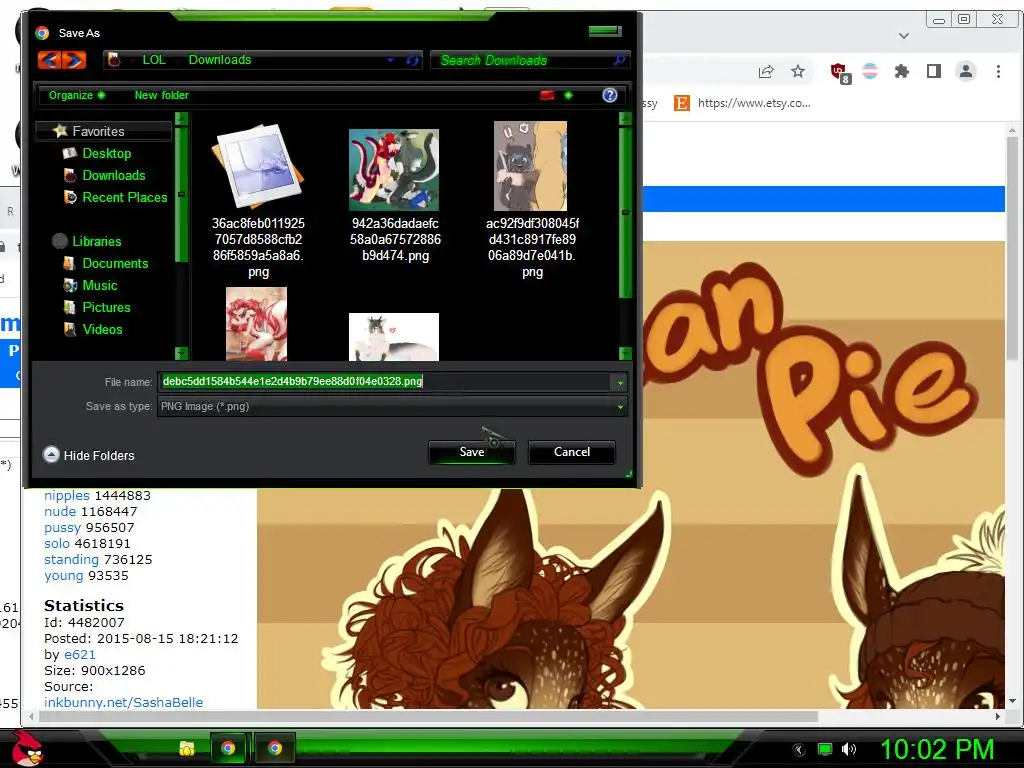Viewport: 1024px width, 768px height.
Task: Click the Desktop icon under Favorites
Action: click(70, 153)
